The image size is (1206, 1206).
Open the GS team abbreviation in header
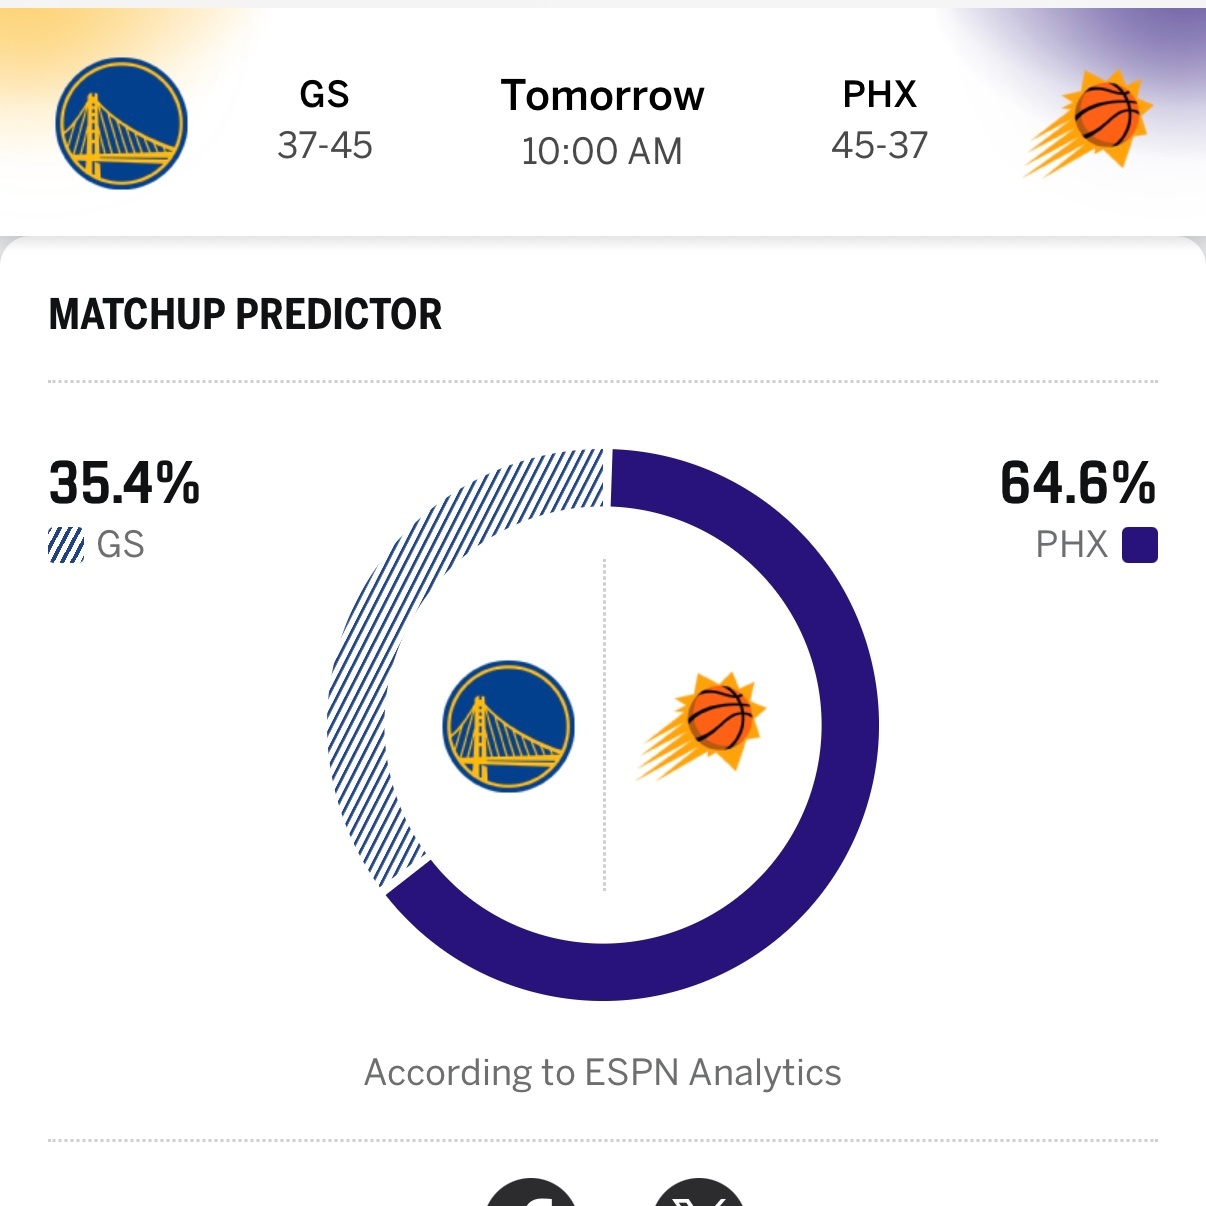point(324,95)
